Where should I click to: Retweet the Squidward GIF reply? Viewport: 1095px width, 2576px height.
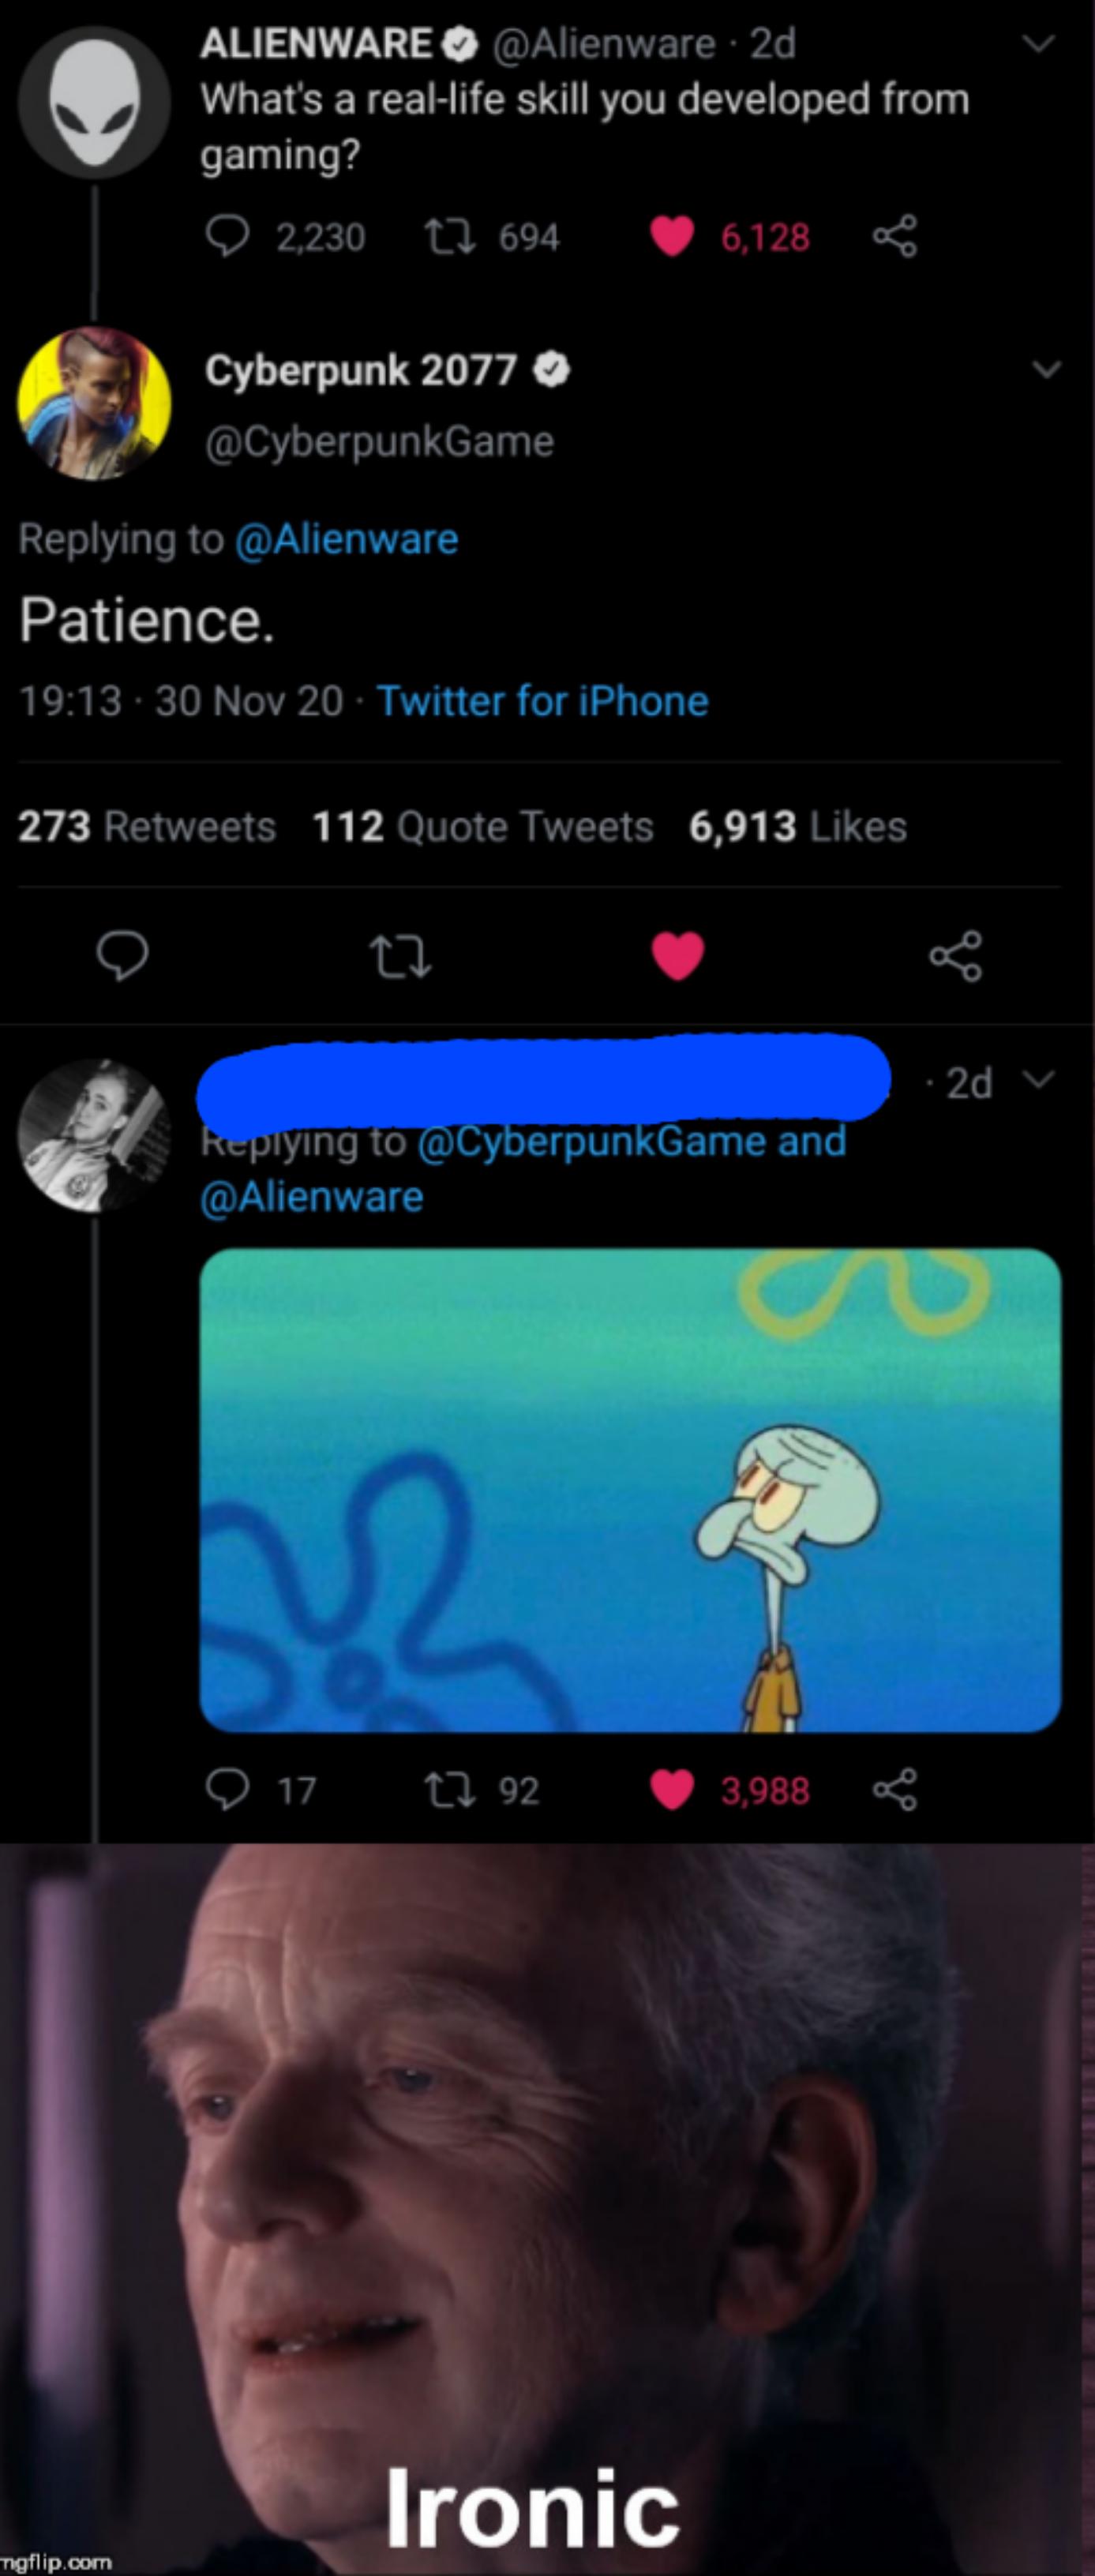click(x=450, y=1790)
